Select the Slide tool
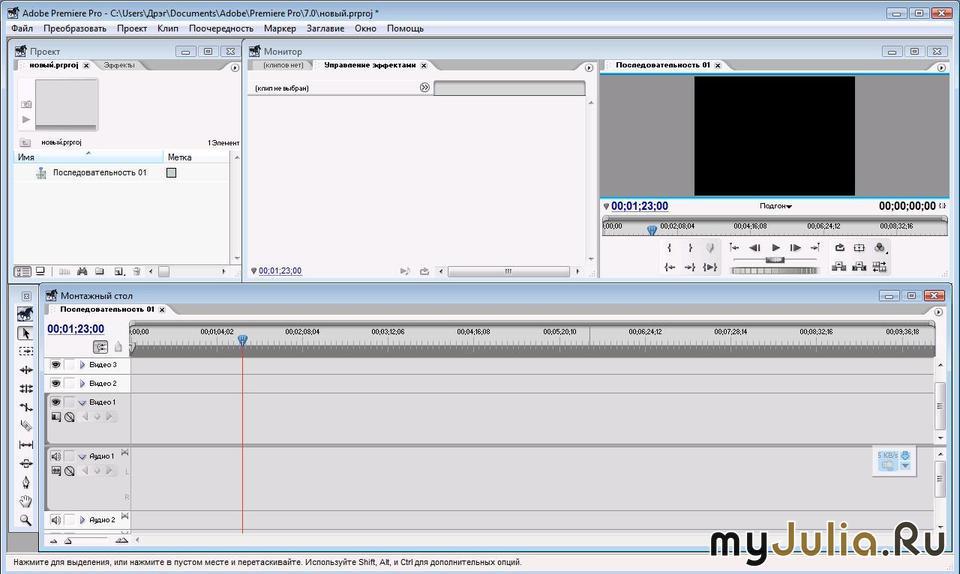Viewport: 960px width, 574px height. 26,463
